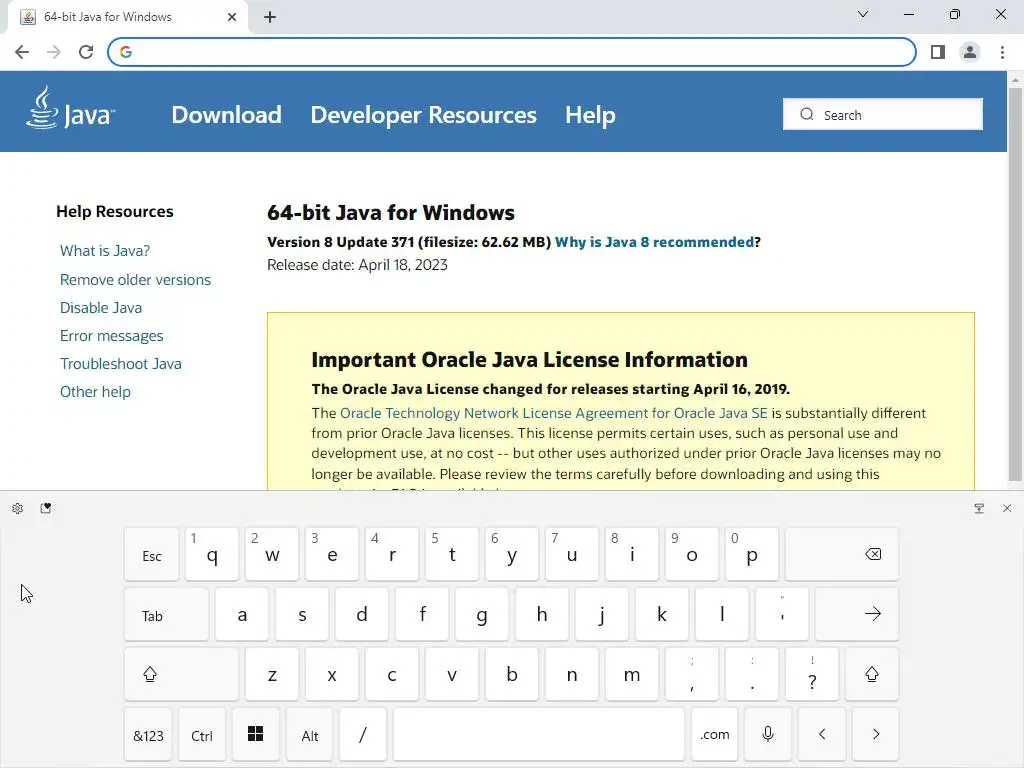Tap the a key
The image size is (1024, 768).
(x=242, y=615)
